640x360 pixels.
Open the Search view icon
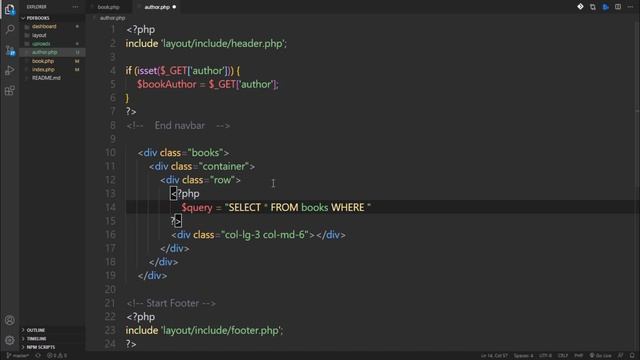click(10, 29)
